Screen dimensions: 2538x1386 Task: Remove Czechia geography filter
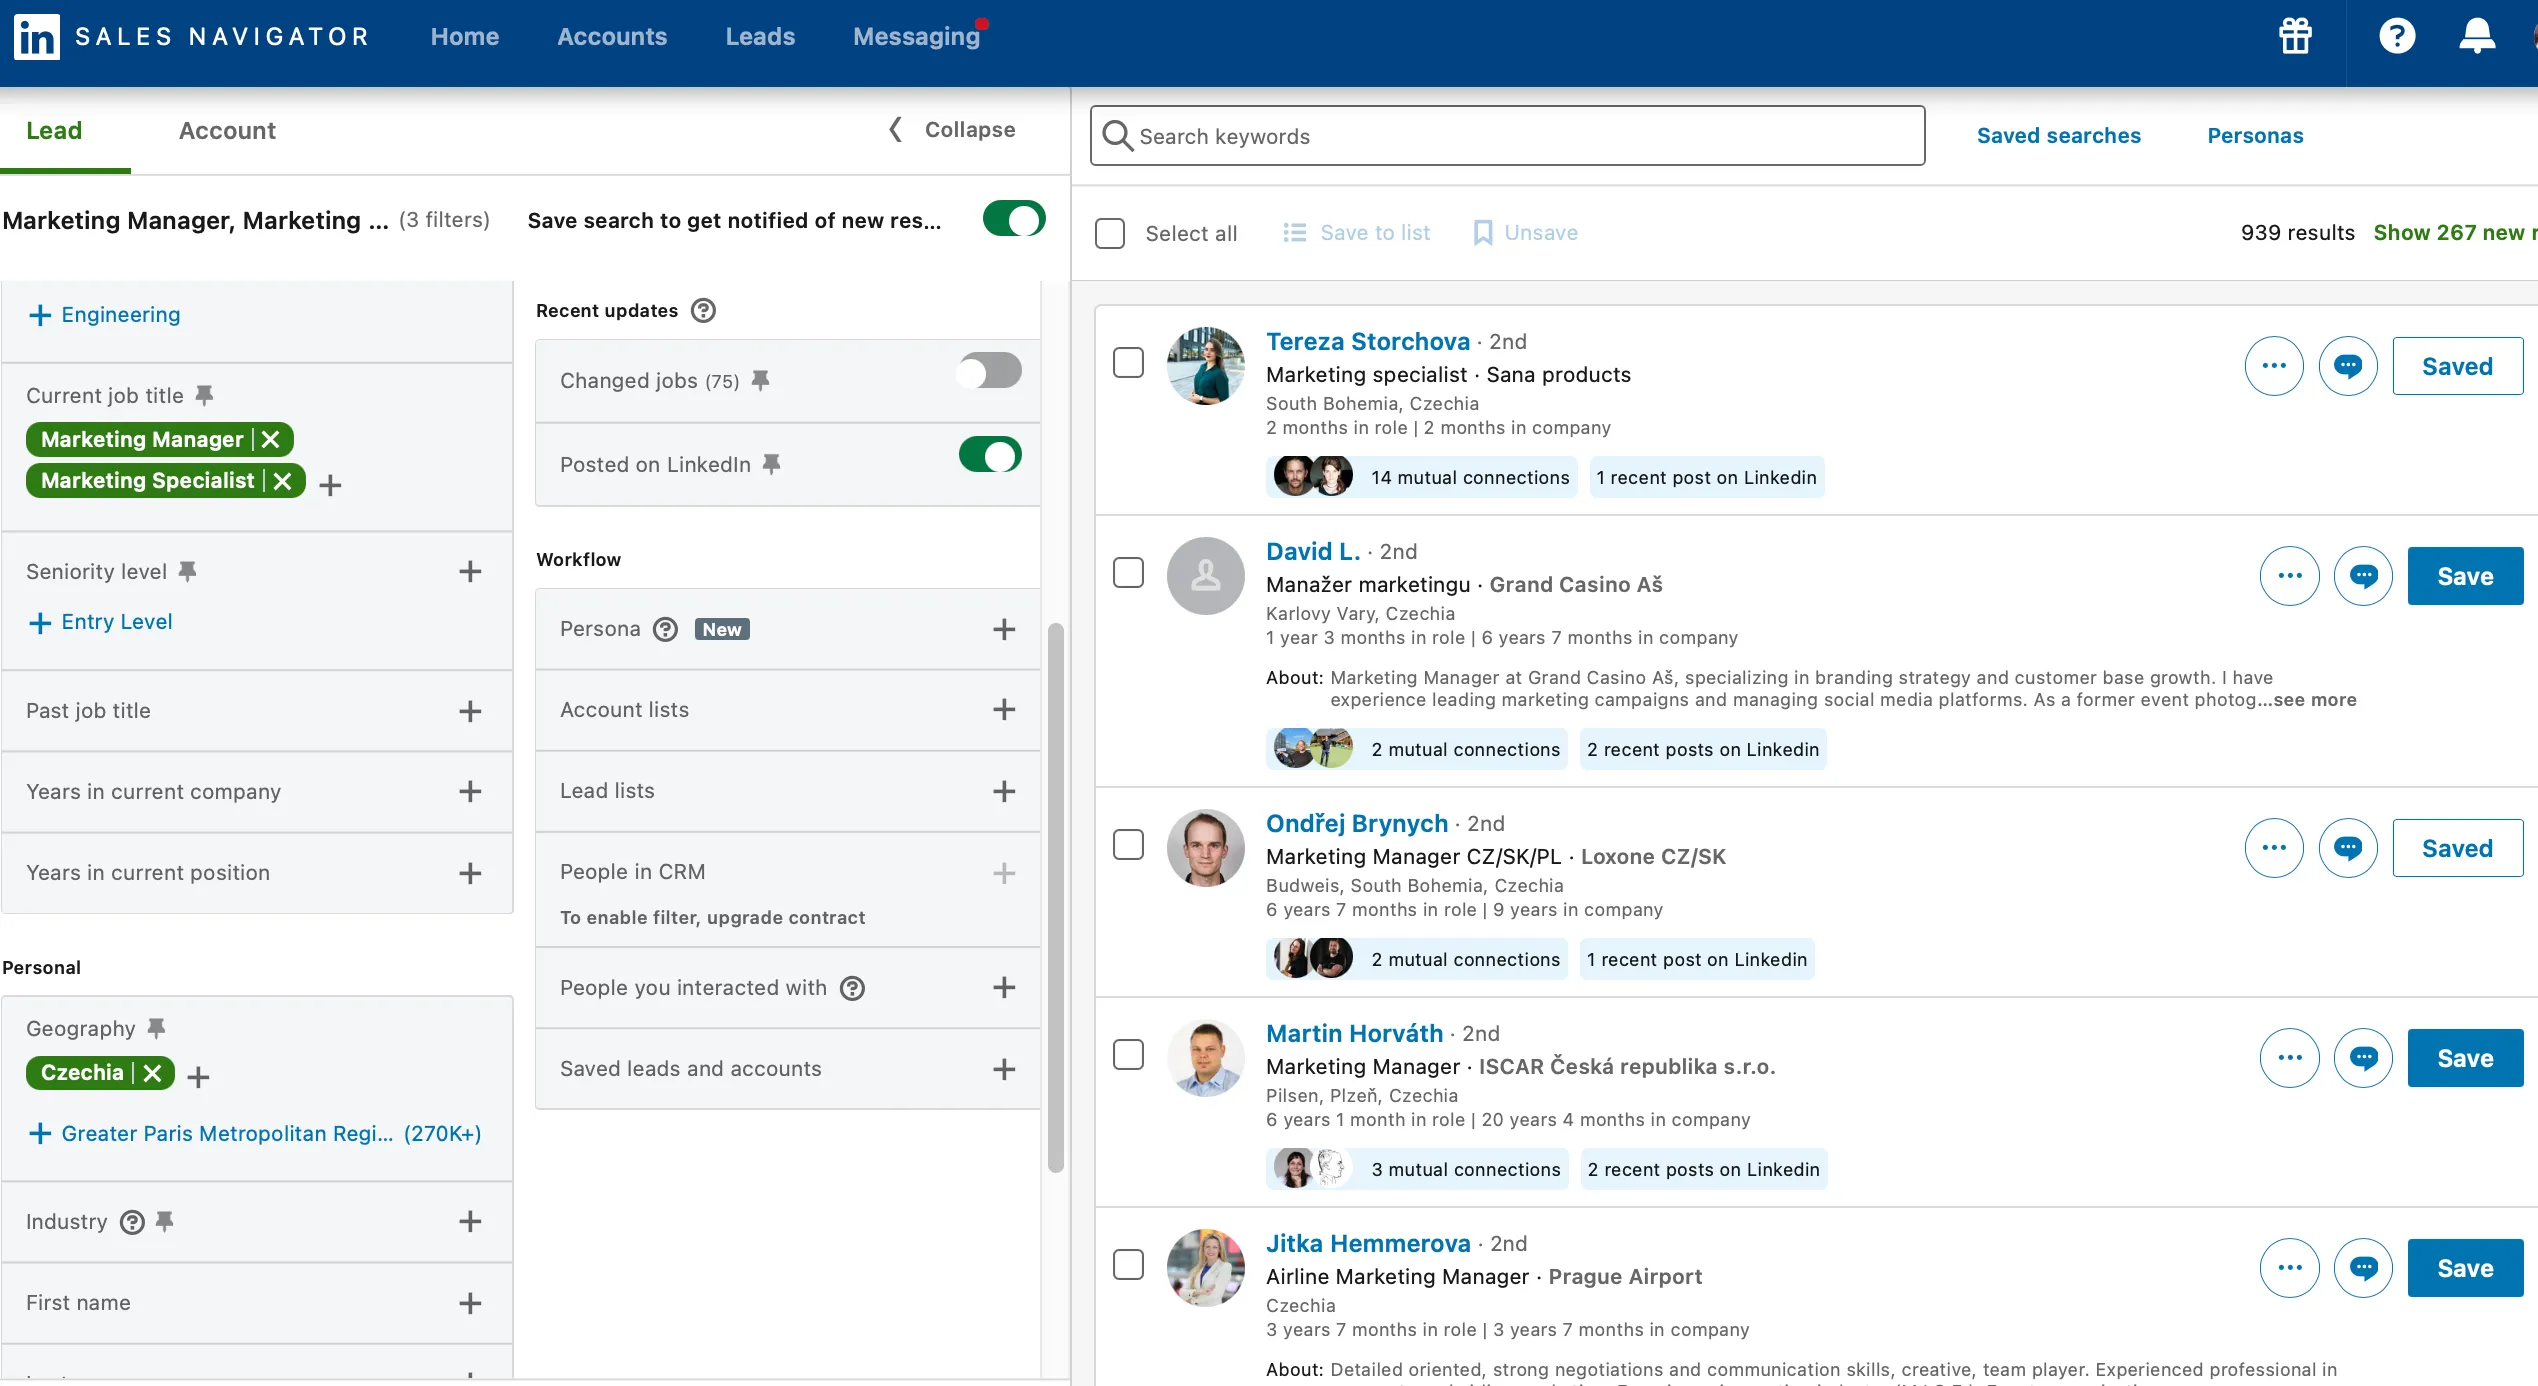click(152, 1073)
